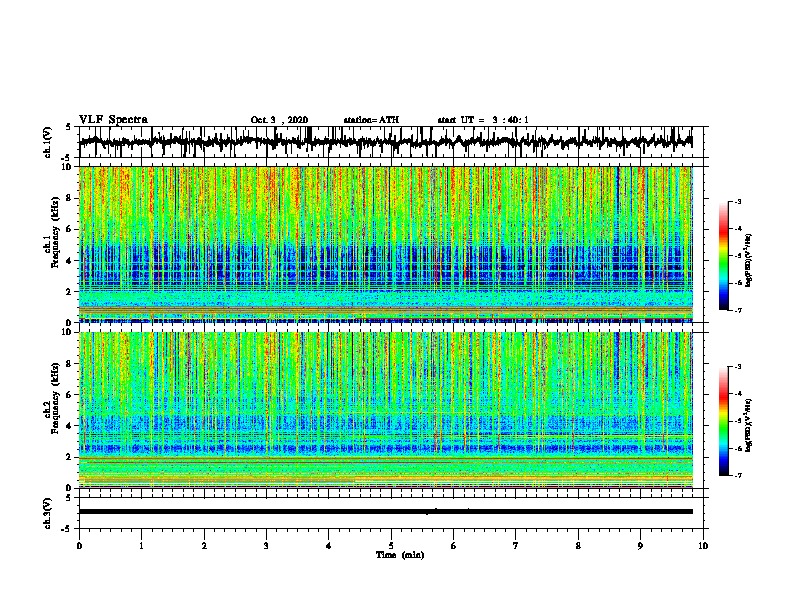Viewport: 792px width, 612px height.
Task: Click the "9" minute tick label
Action: (x=640, y=546)
